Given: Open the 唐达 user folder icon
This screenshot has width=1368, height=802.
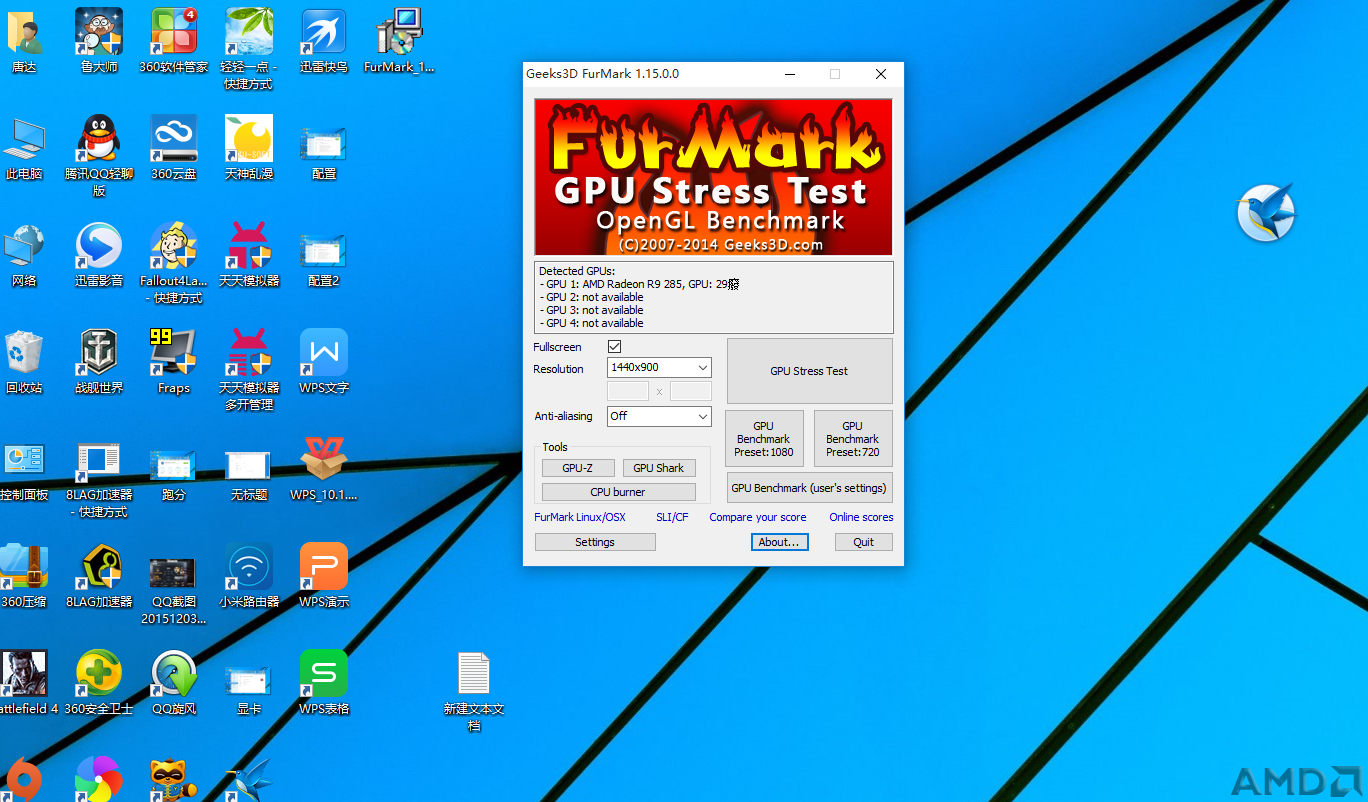Looking at the screenshot, I should pyautogui.click(x=24, y=33).
